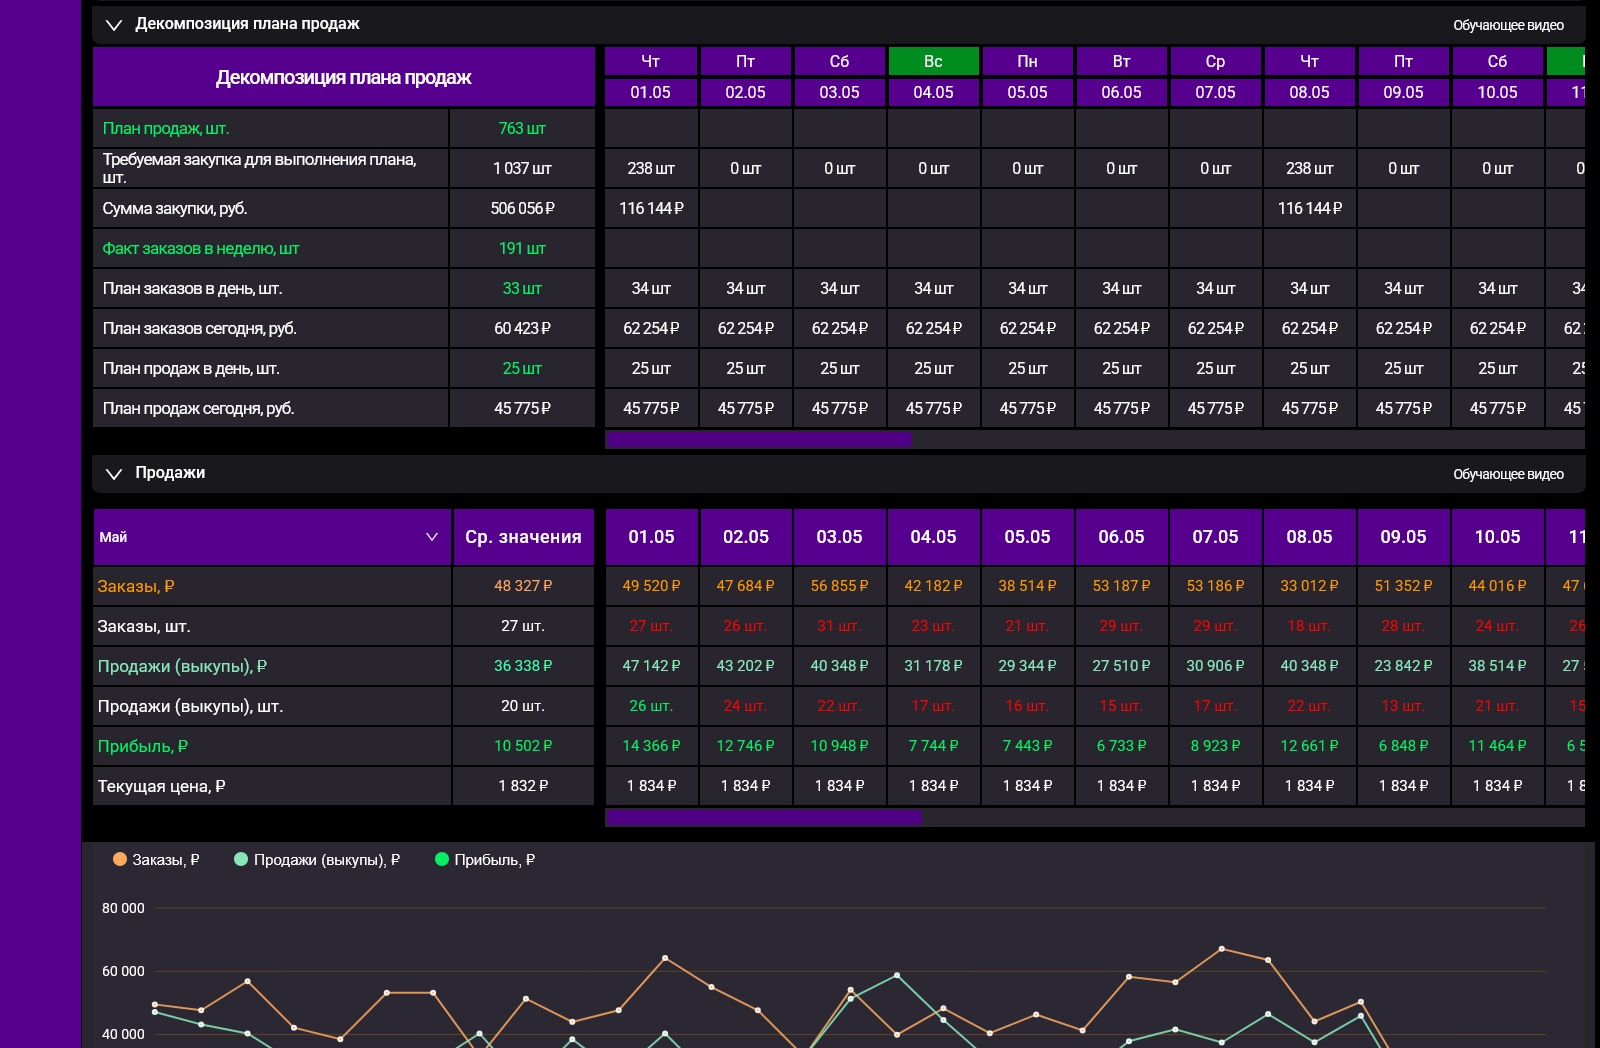Click 506 056 ₽ purchase sum
1600x1048 pixels.
pyautogui.click(x=522, y=208)
